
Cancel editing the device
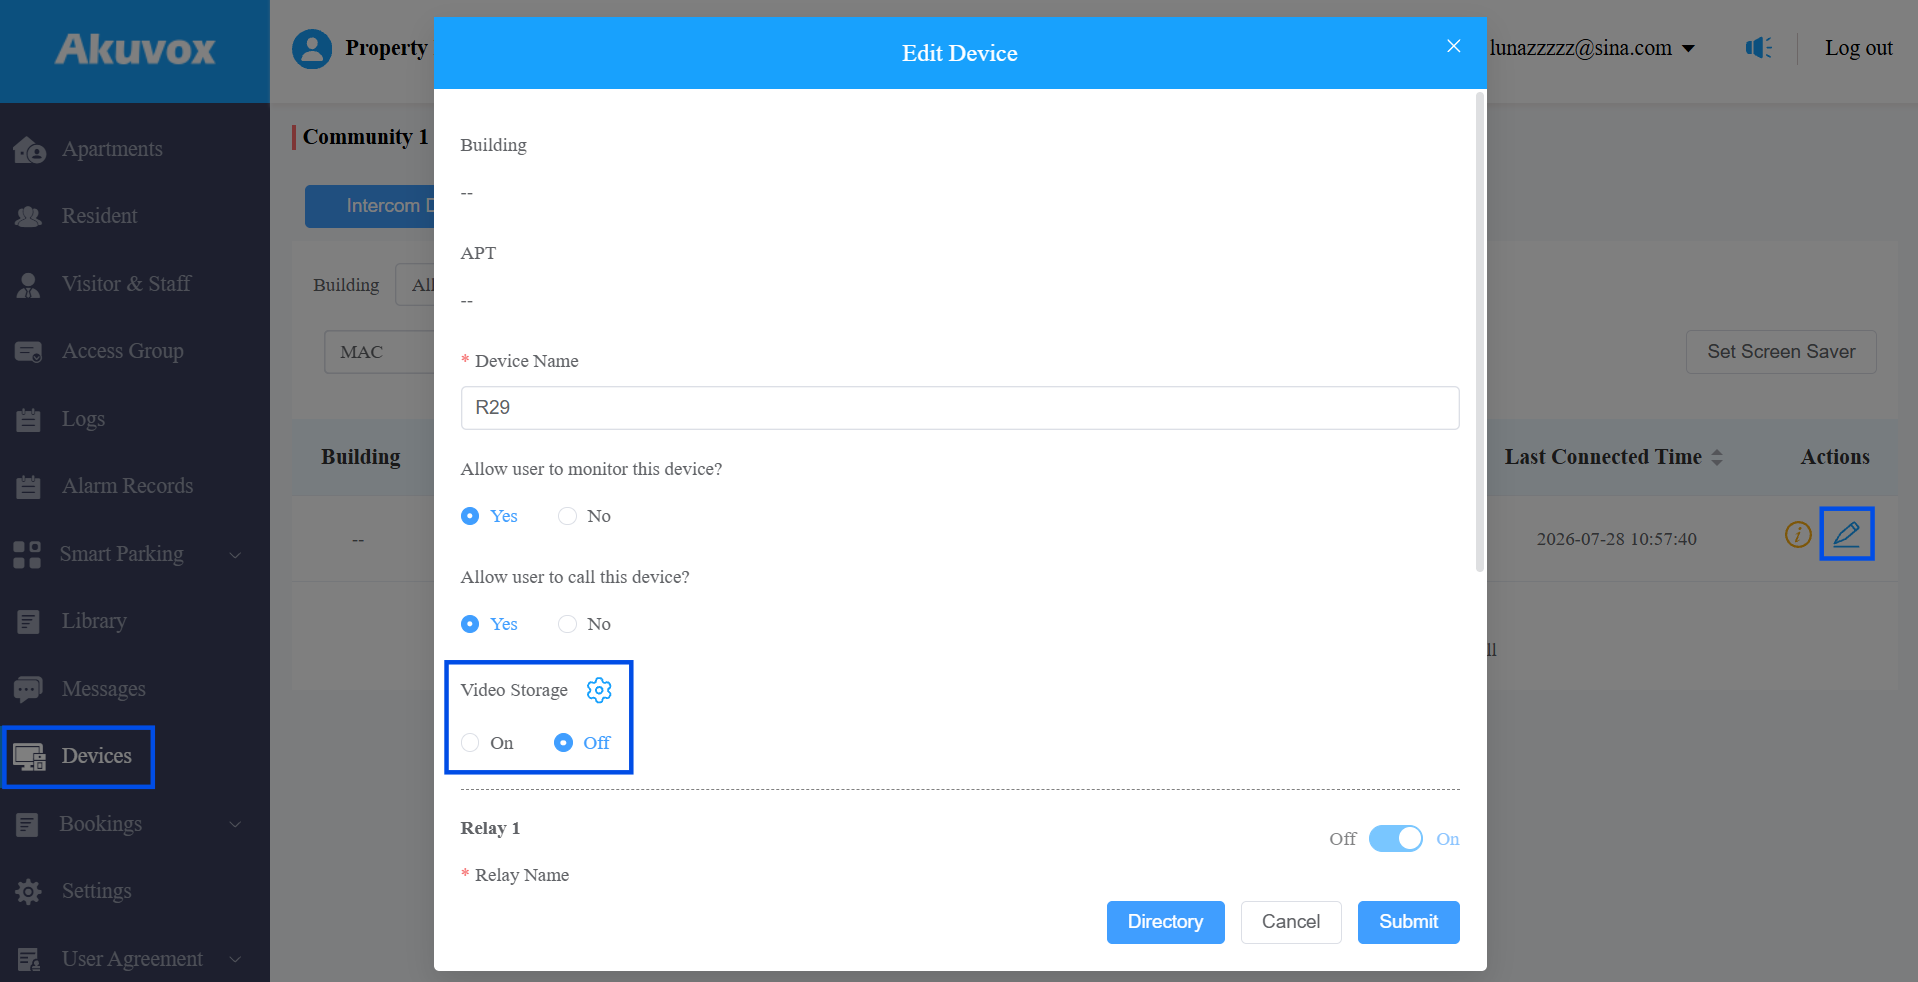(1290, 922)
